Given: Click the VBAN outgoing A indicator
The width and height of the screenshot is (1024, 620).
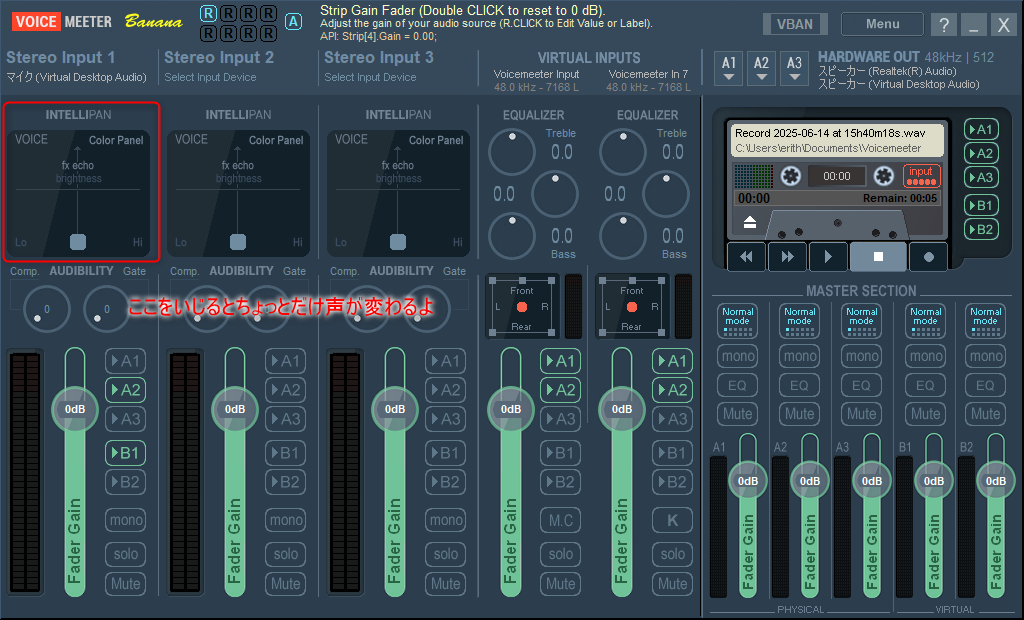Looking at the screenshot, I should 293,22.
